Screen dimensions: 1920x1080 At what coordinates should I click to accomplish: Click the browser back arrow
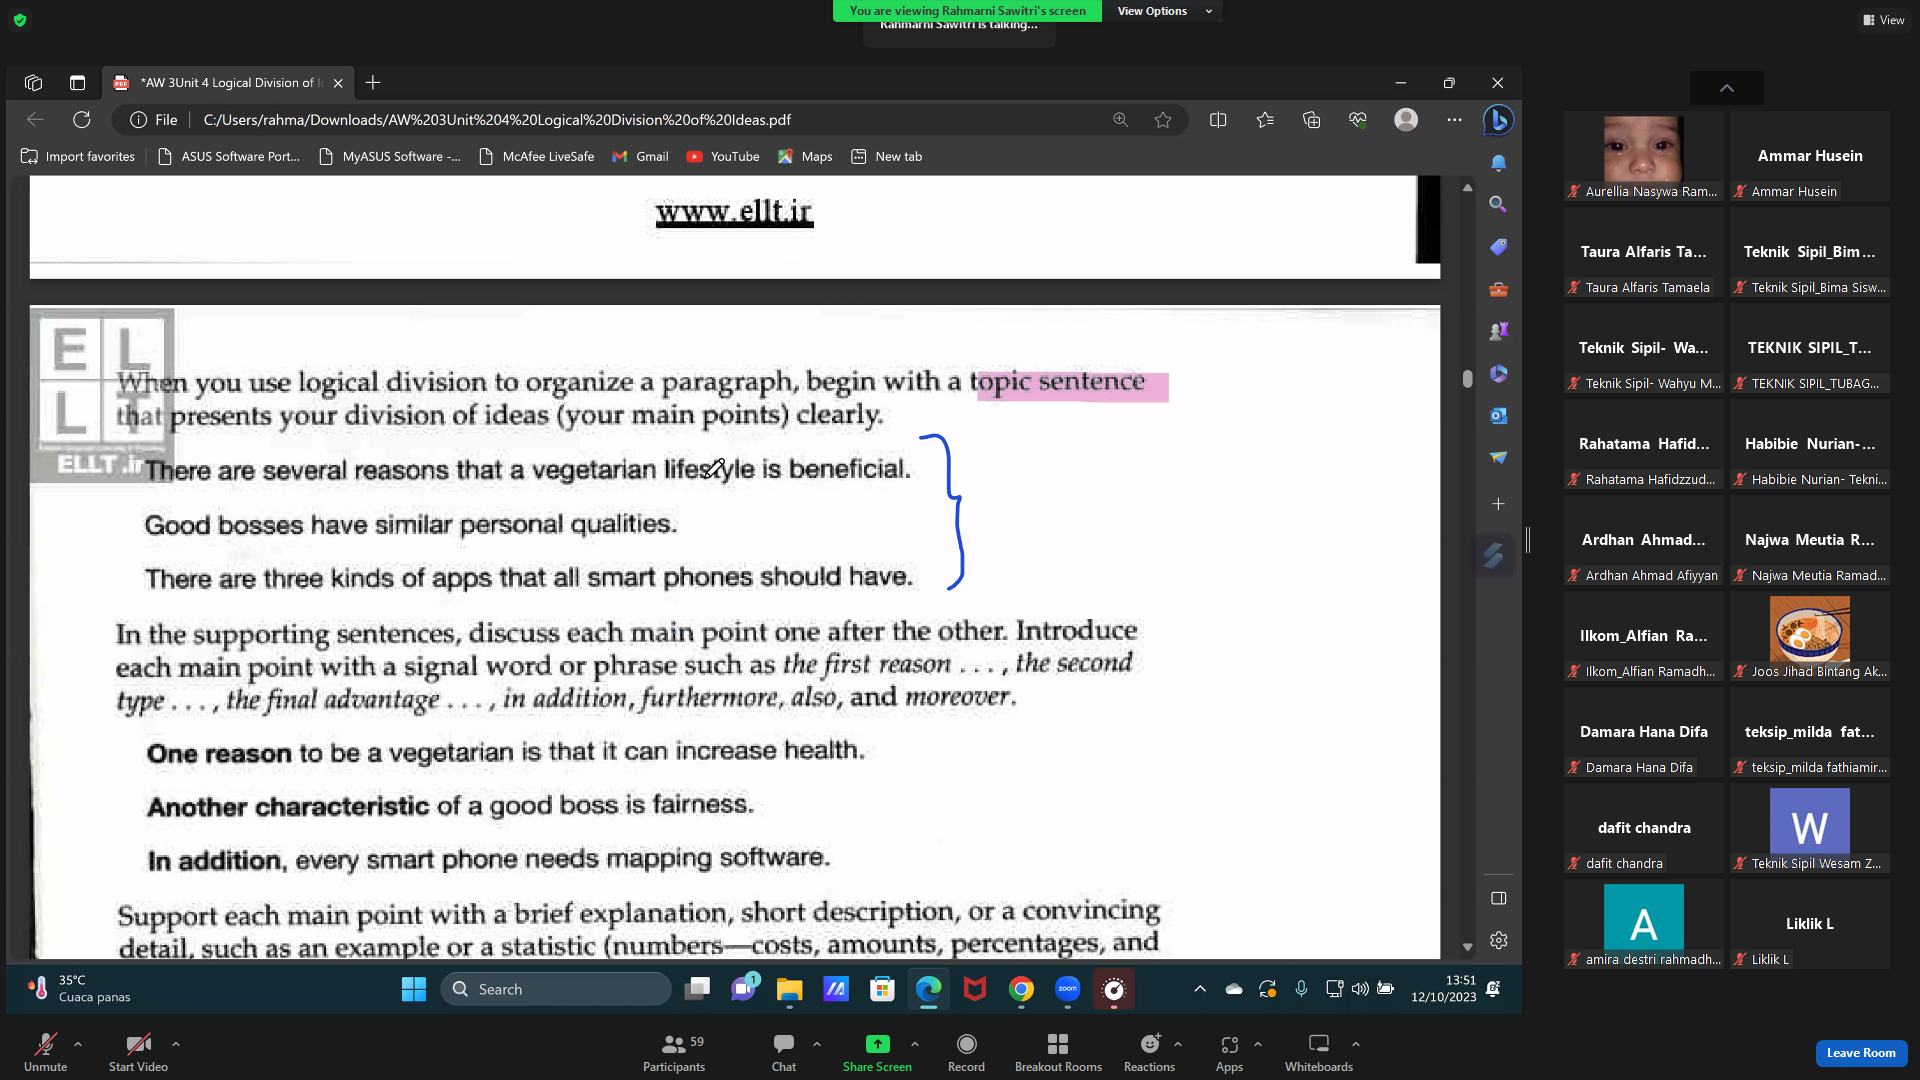tap(36, 120)
